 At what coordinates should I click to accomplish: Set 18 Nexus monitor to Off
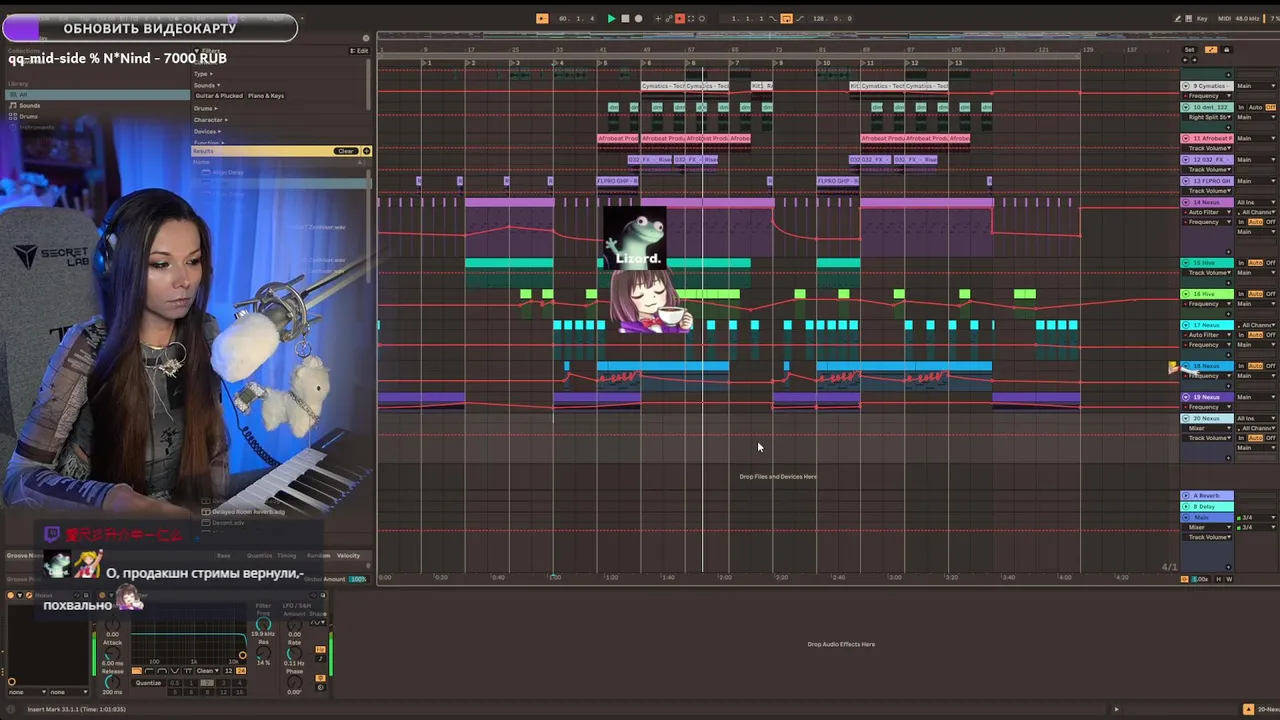click(x=1271, y=366)
